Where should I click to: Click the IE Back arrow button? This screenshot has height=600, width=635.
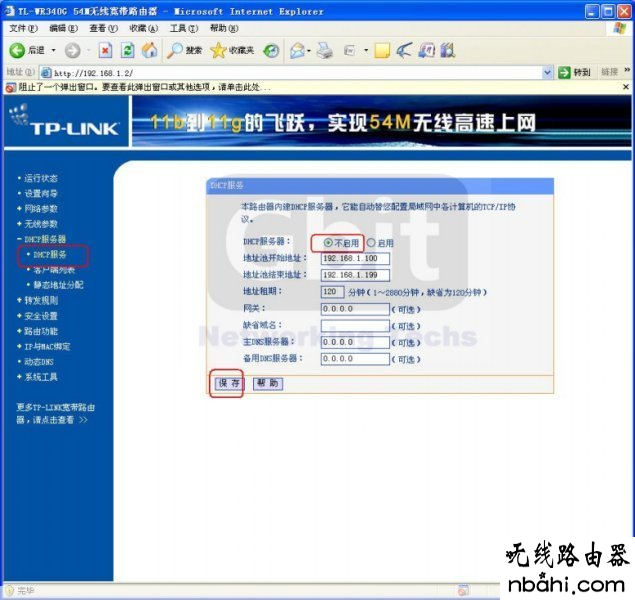pyautogui.click(x=17, y=50)
